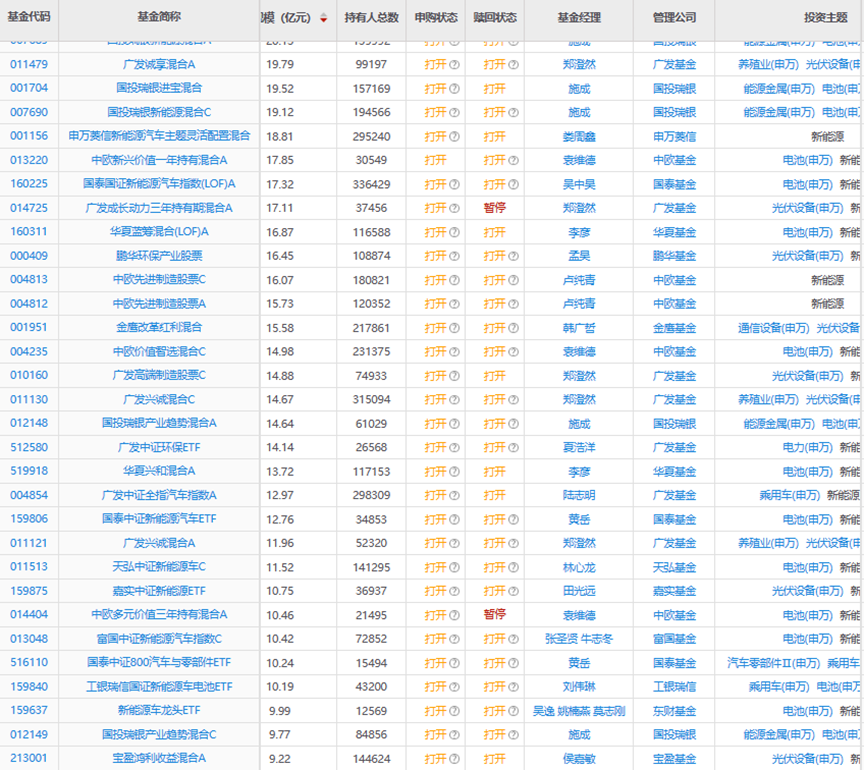Open the 金鹰改革红利混合 fund link
Image resolution: width=864 pixels, height=770 pixels.
159,328
